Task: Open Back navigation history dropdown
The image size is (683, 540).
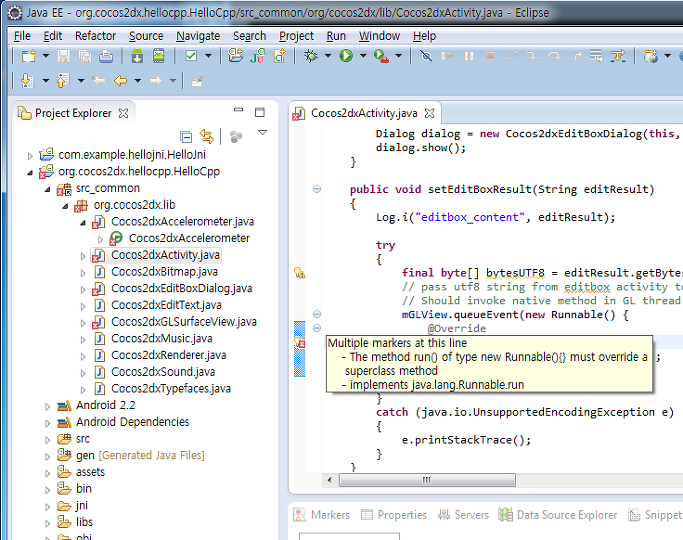Action: click(138, 81)
